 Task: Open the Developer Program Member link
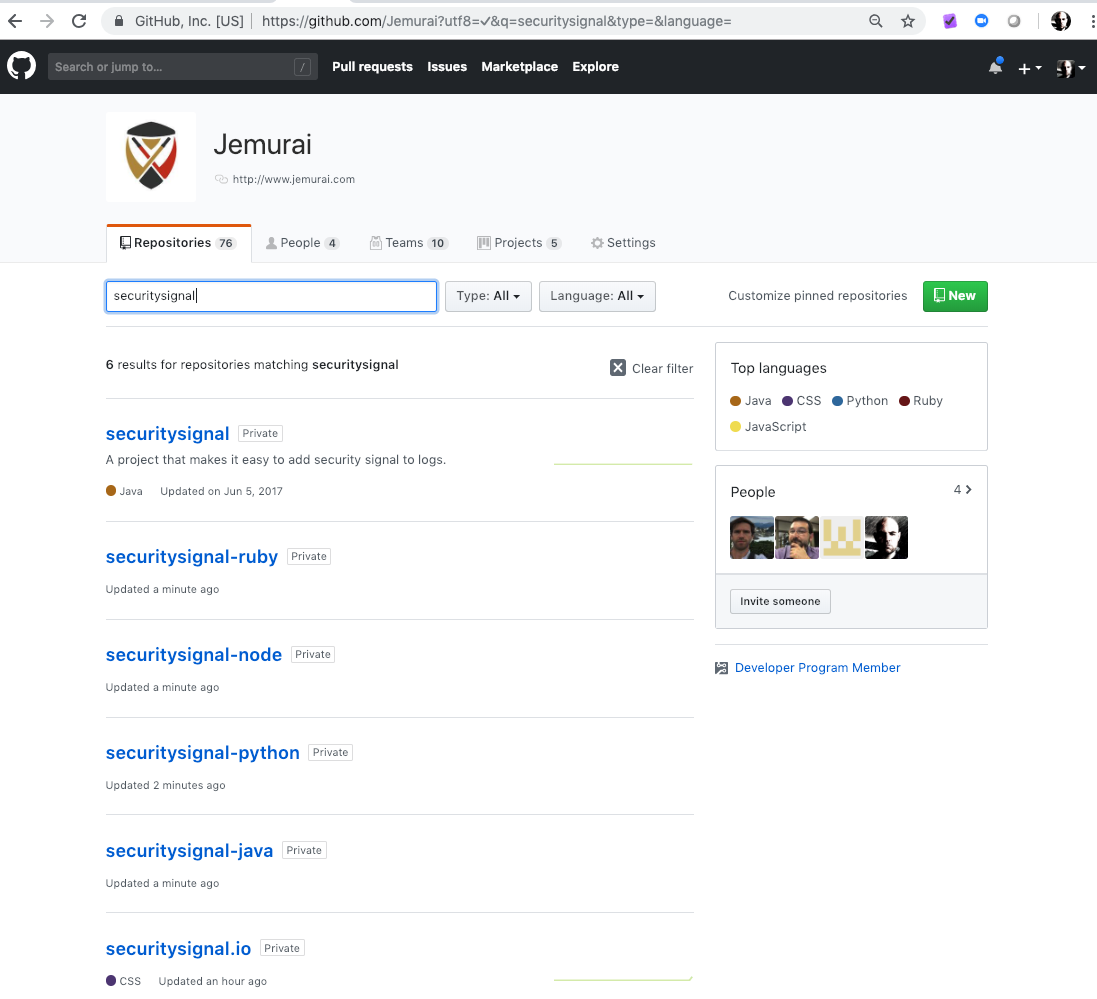817,668
